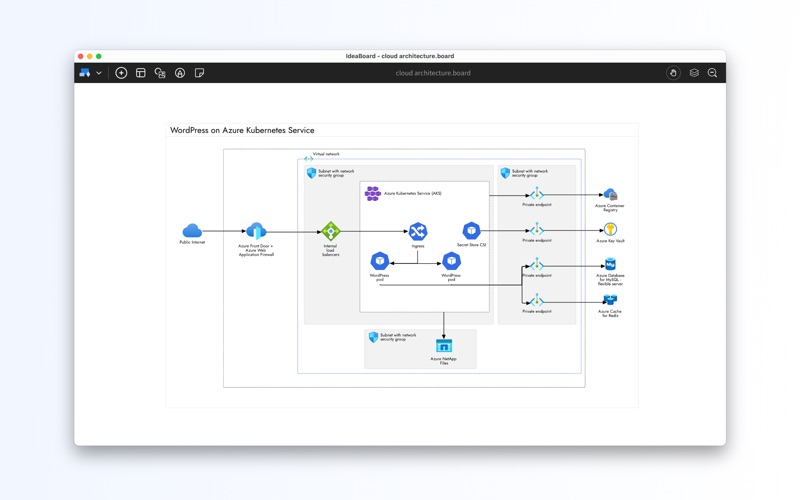The height and width of the screenshot is (500, 800).
Task: Click the Azure NetApp Files icon
Action: coord(444,346)
